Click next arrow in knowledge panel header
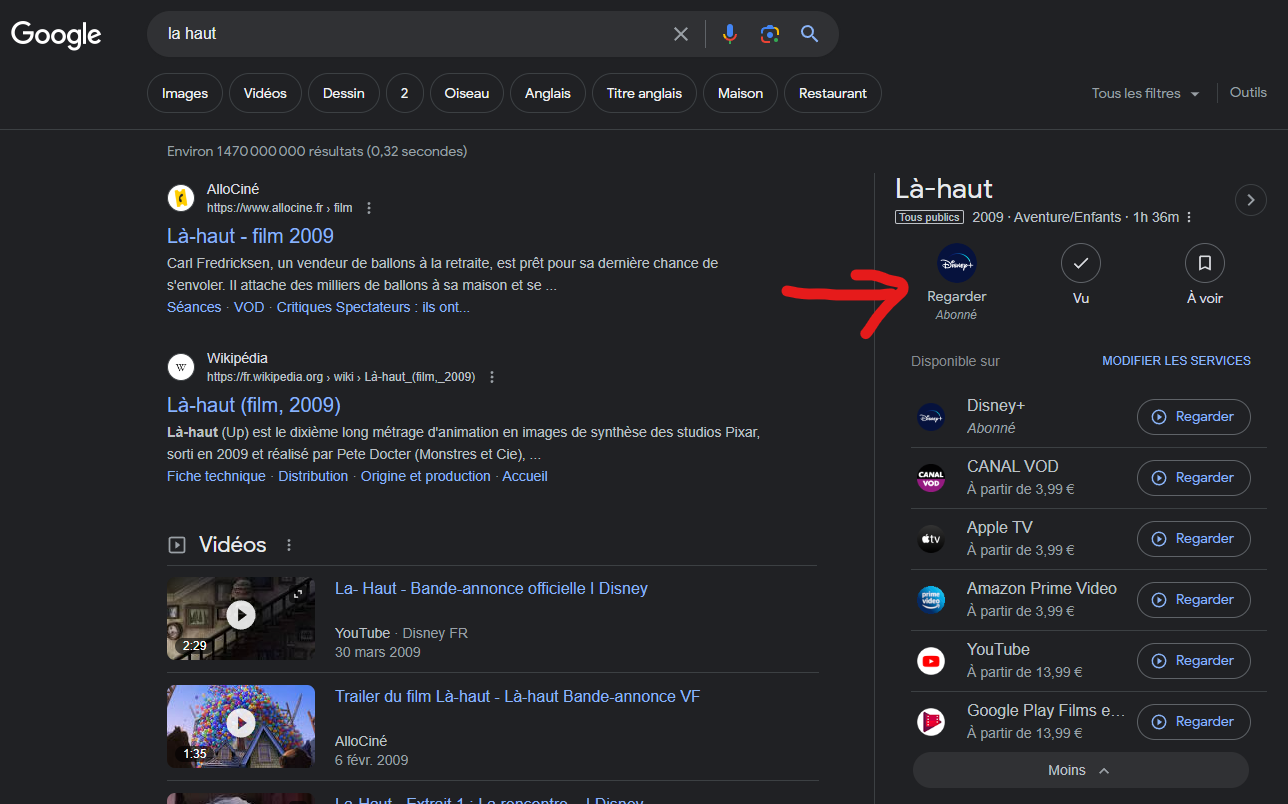Screen dimensions: 1288x804 pyautogui.click(x=1250, y=200)
